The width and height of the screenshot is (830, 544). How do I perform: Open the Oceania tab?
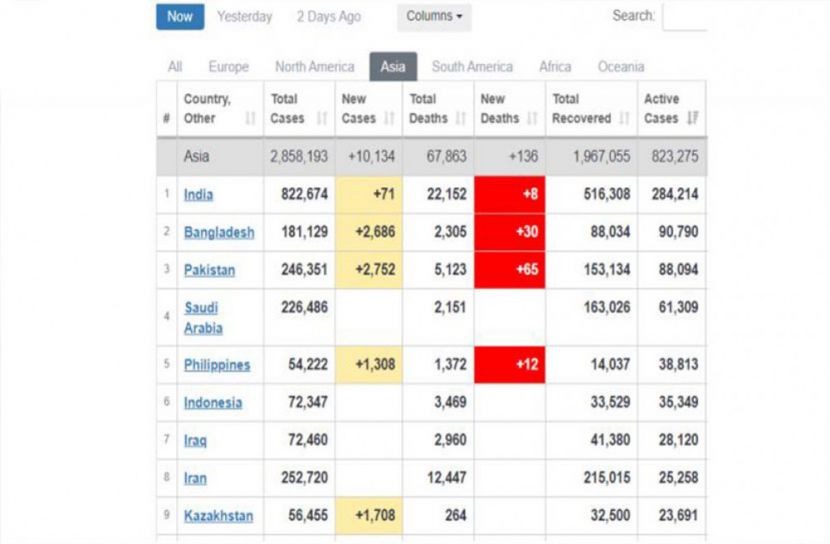pos(621,67)
